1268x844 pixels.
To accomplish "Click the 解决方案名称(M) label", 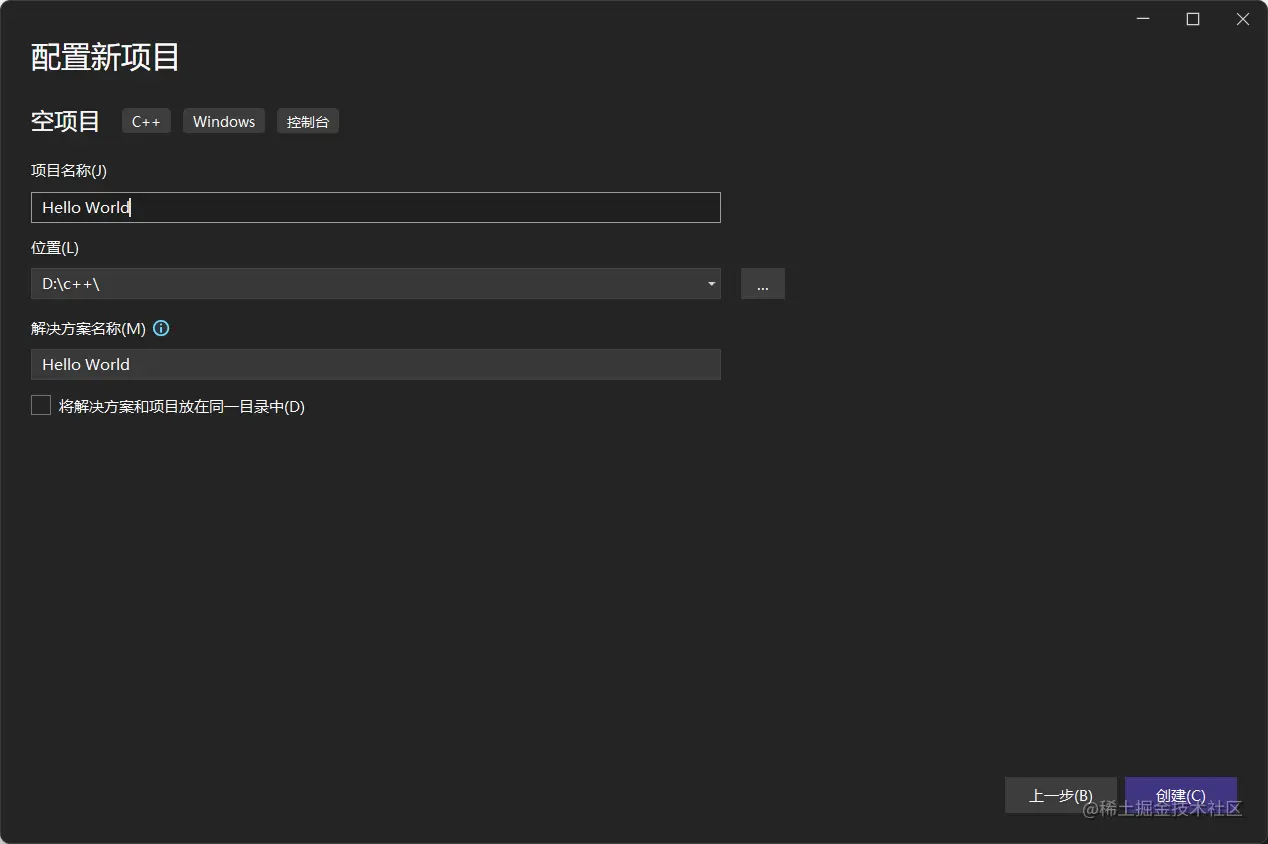I will click(x=89, y=328).
